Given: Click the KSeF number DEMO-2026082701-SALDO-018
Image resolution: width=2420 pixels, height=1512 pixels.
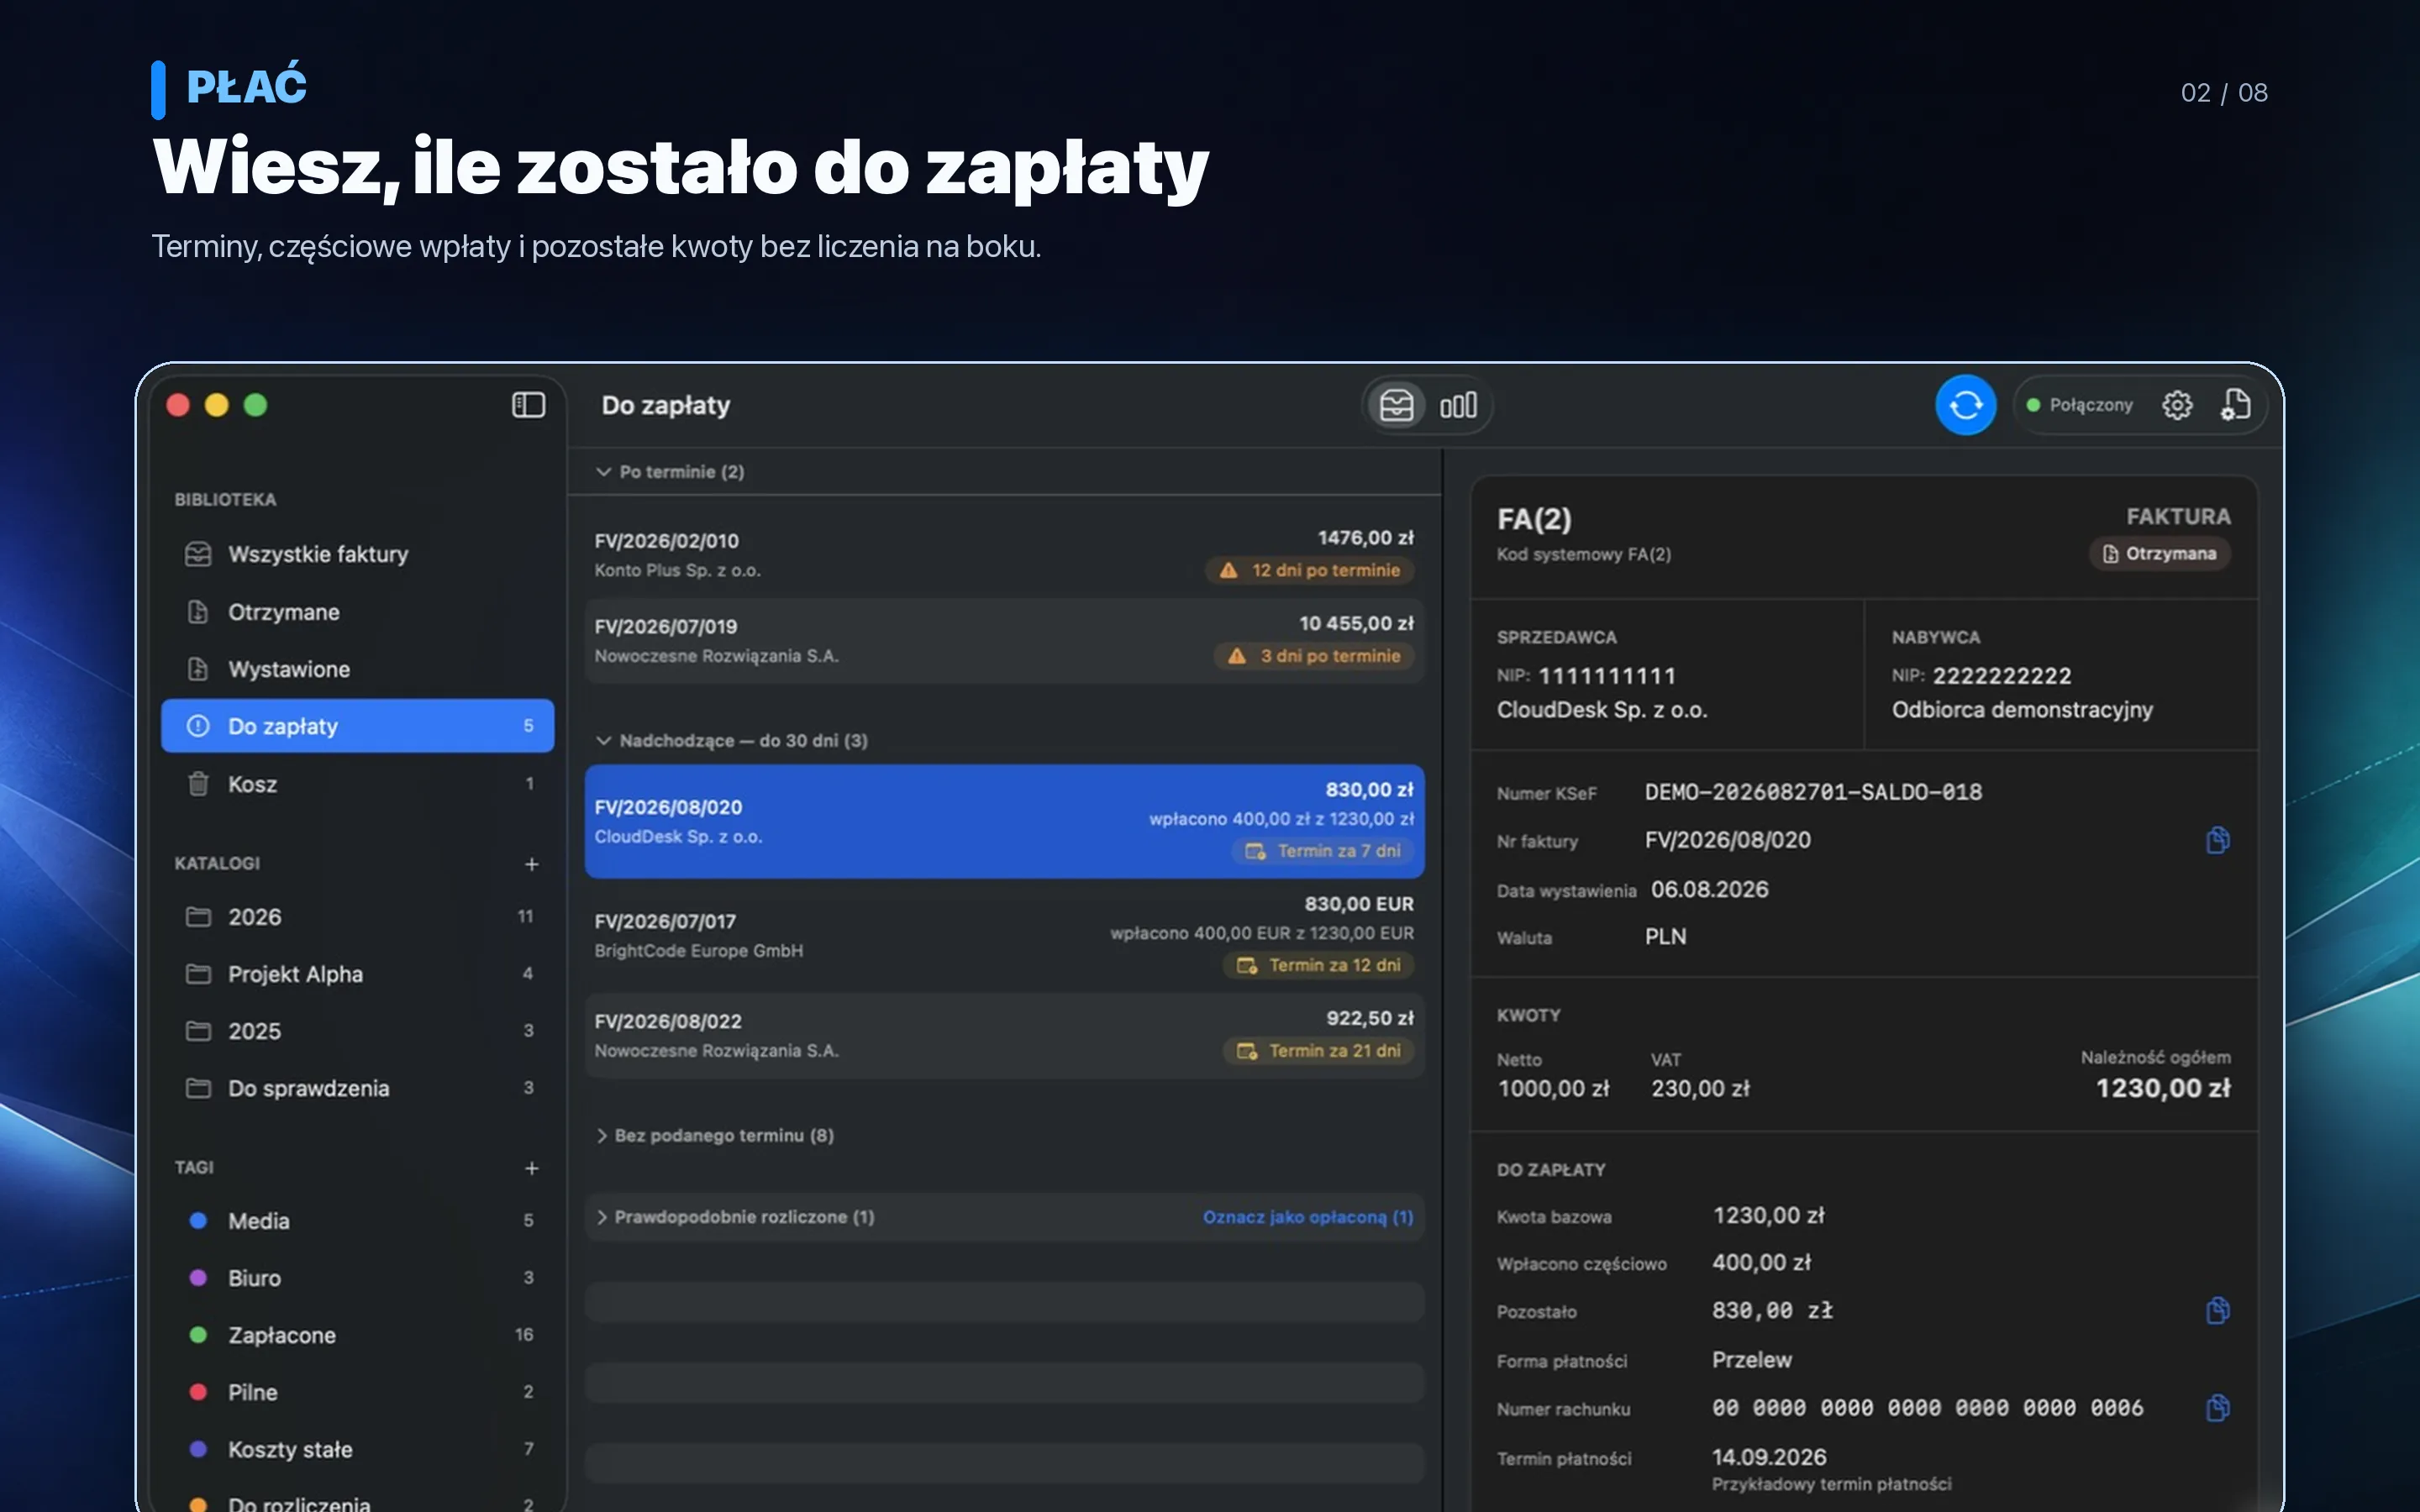Looking at the screenshot, I should click(x=1813, y=793).
